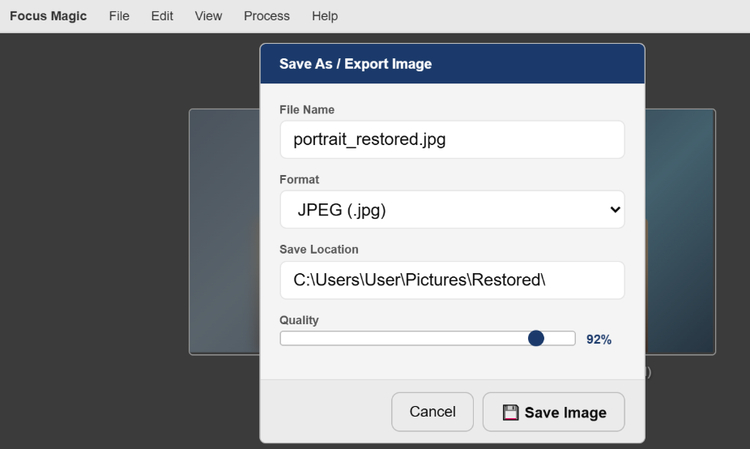Click the Quality label
The image size is (750, 449).
coord(299,320)
